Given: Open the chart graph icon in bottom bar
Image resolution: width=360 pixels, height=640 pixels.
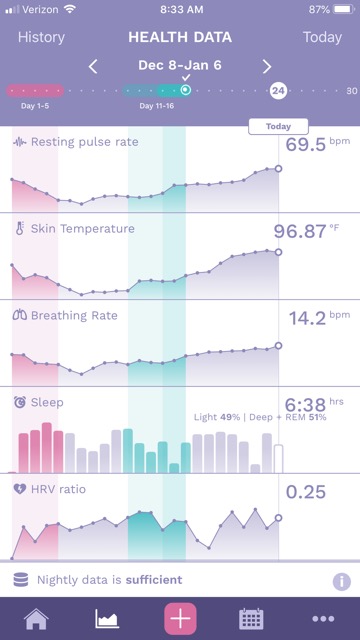Looking at the screenshot, I should coord(107,619).
